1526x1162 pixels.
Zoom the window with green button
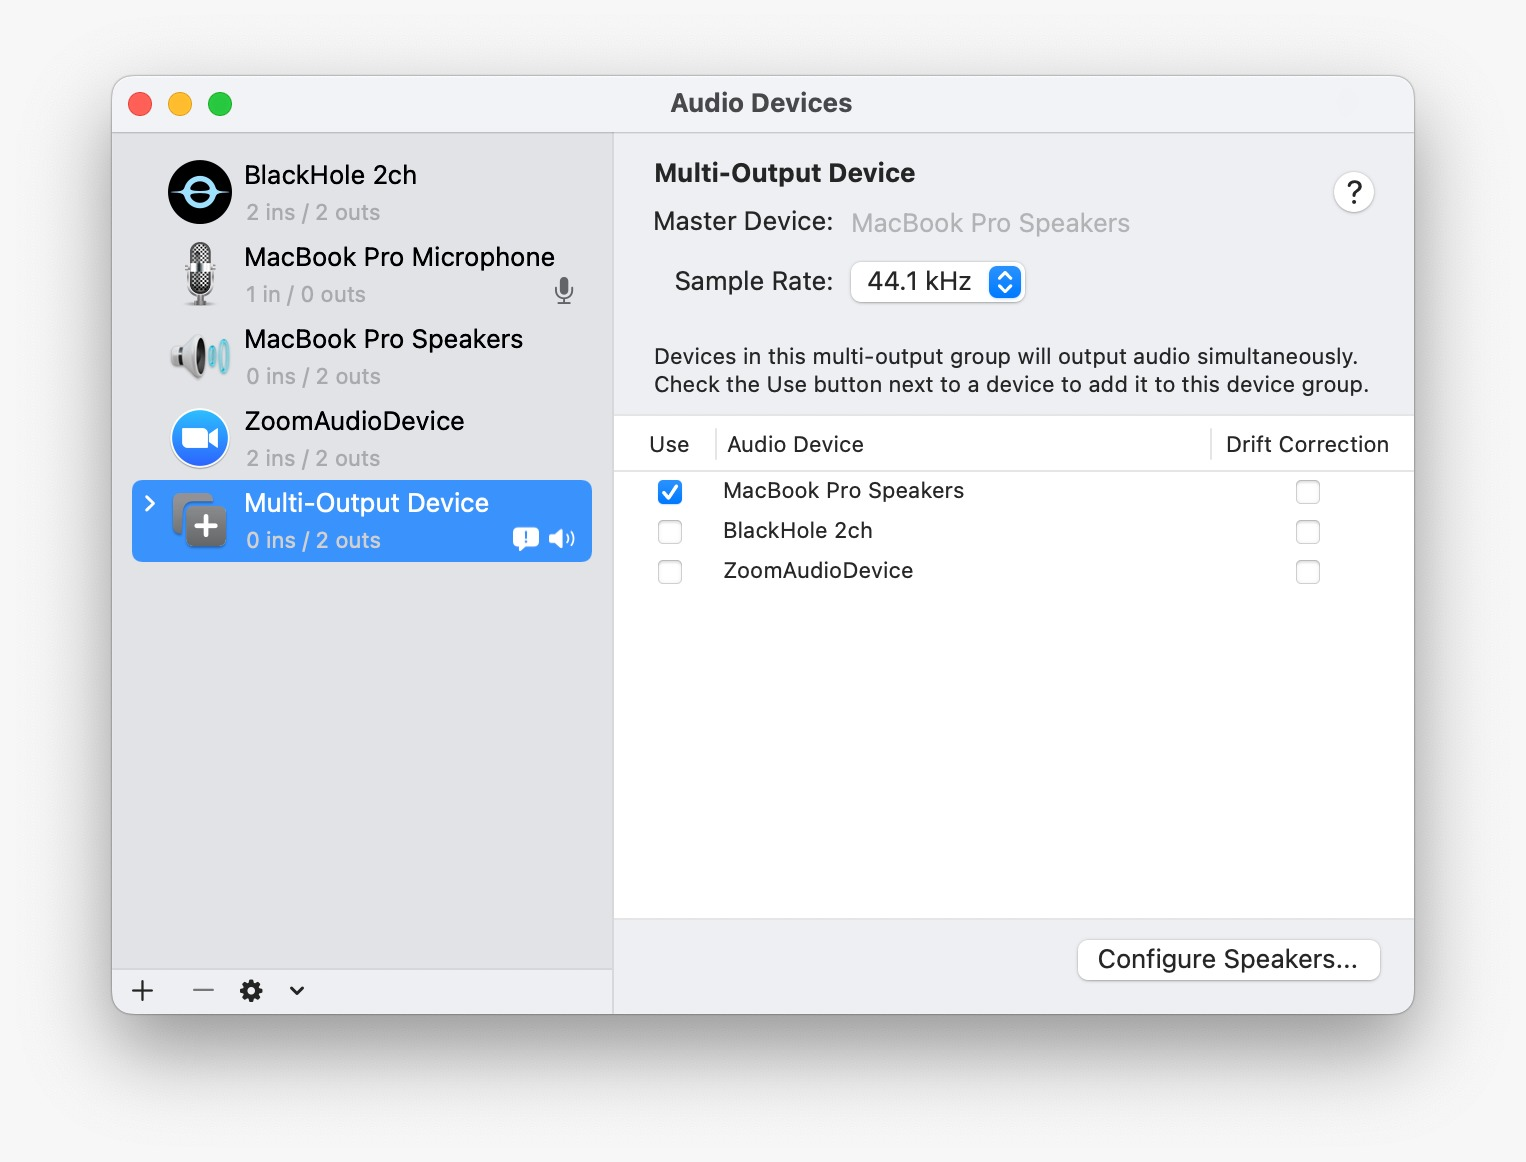point(220,104)
